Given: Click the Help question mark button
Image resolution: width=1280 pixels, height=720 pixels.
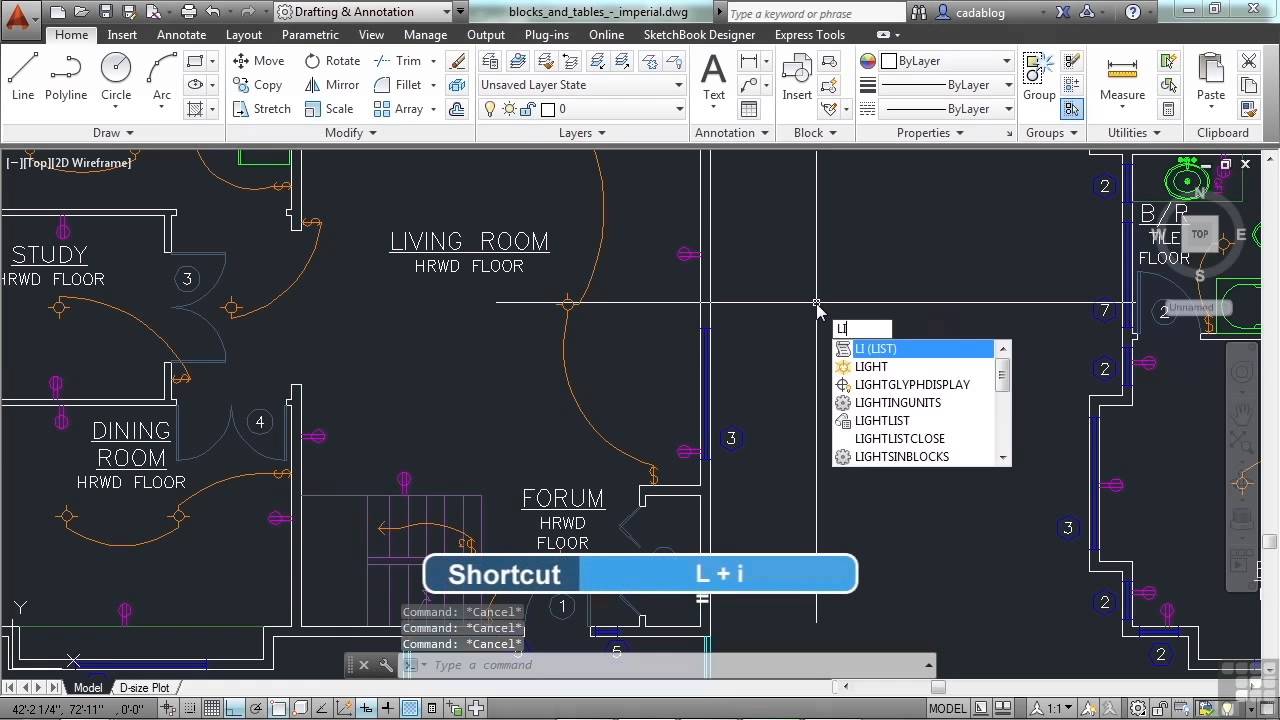Looking at the screenshot, I should (1132, 13).
